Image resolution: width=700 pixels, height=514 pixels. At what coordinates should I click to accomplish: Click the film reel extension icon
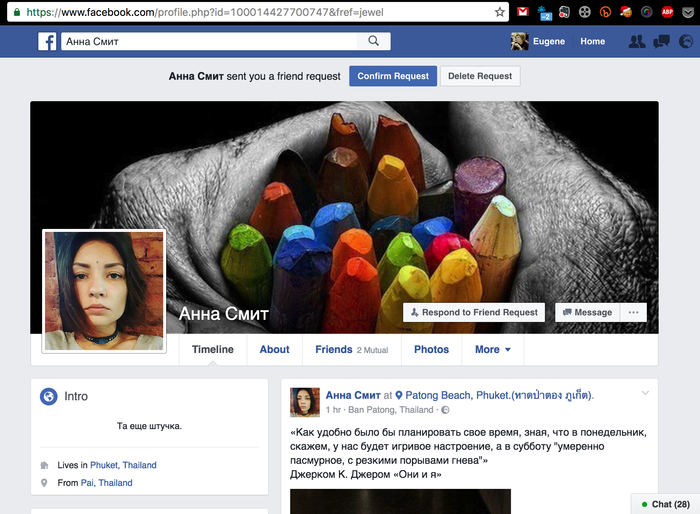pos(585,12)
